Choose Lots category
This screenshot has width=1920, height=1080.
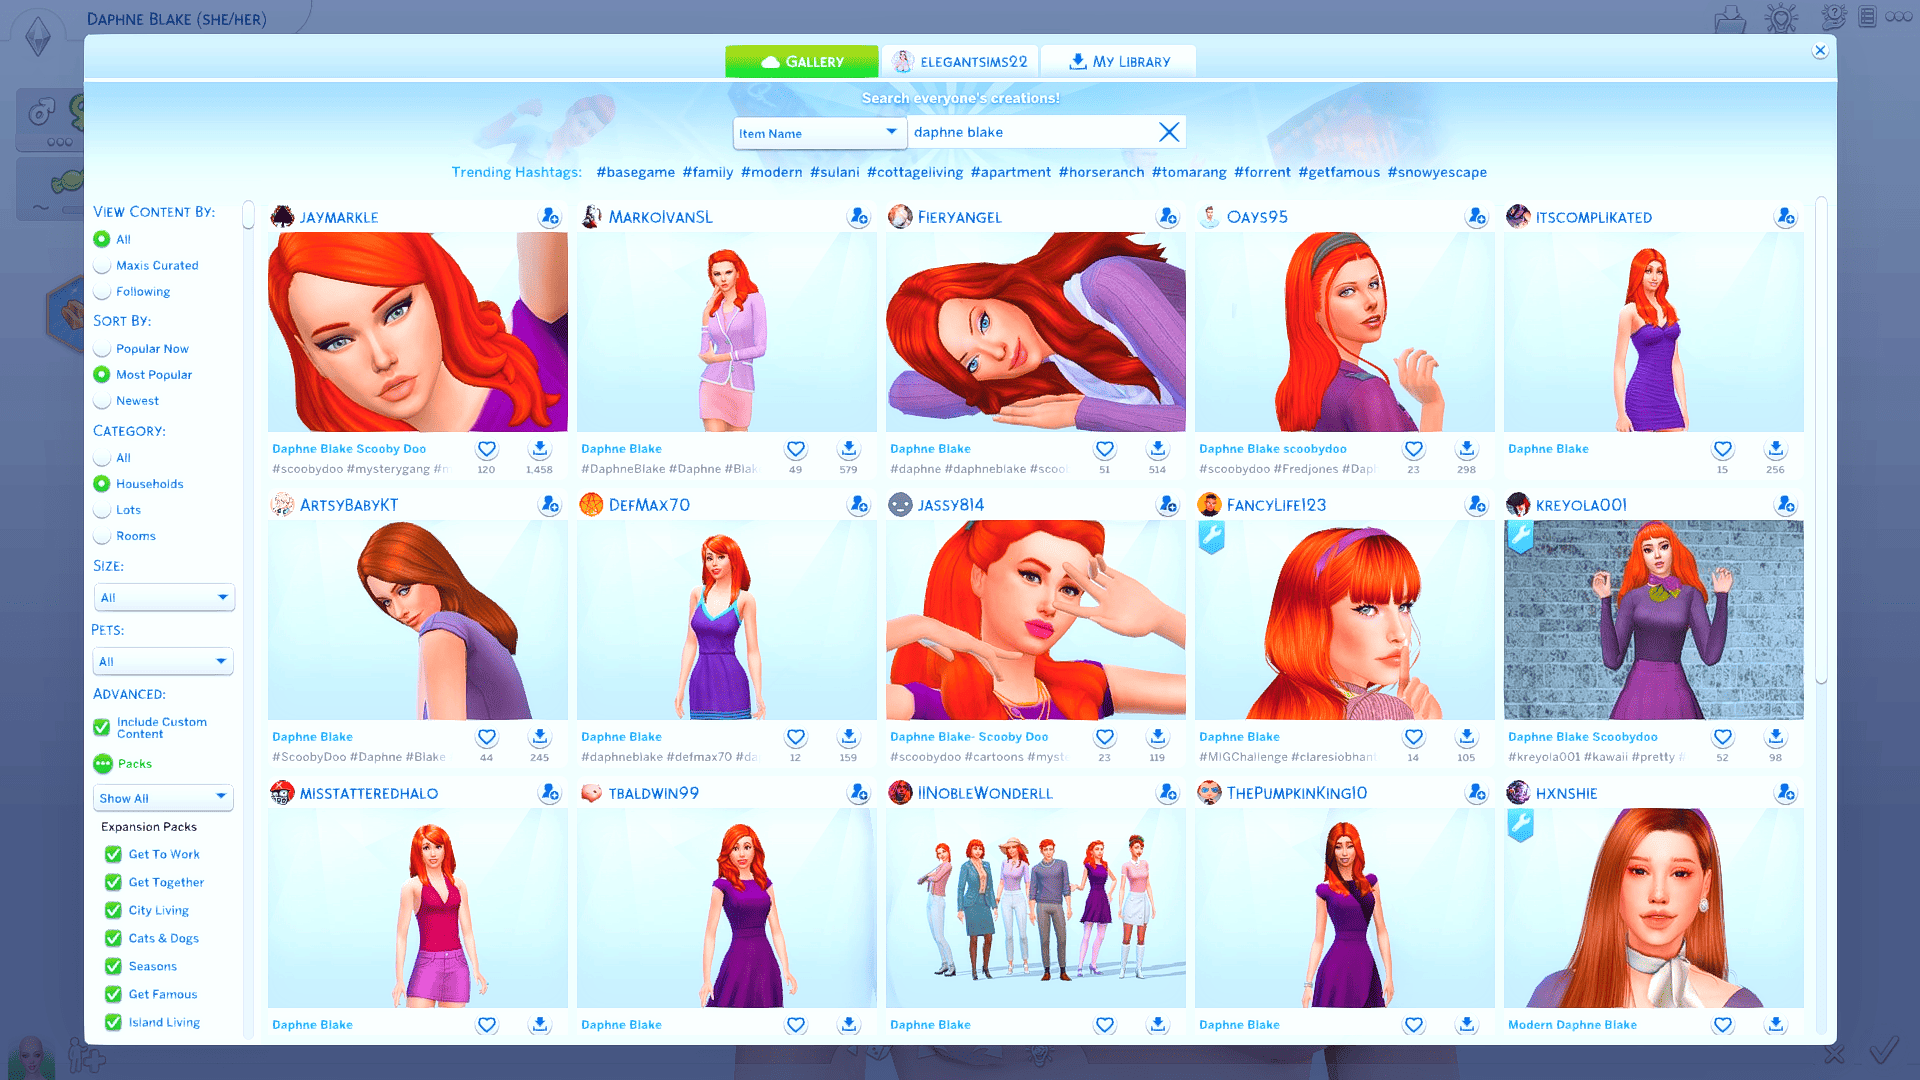click(x=102, y=509)
